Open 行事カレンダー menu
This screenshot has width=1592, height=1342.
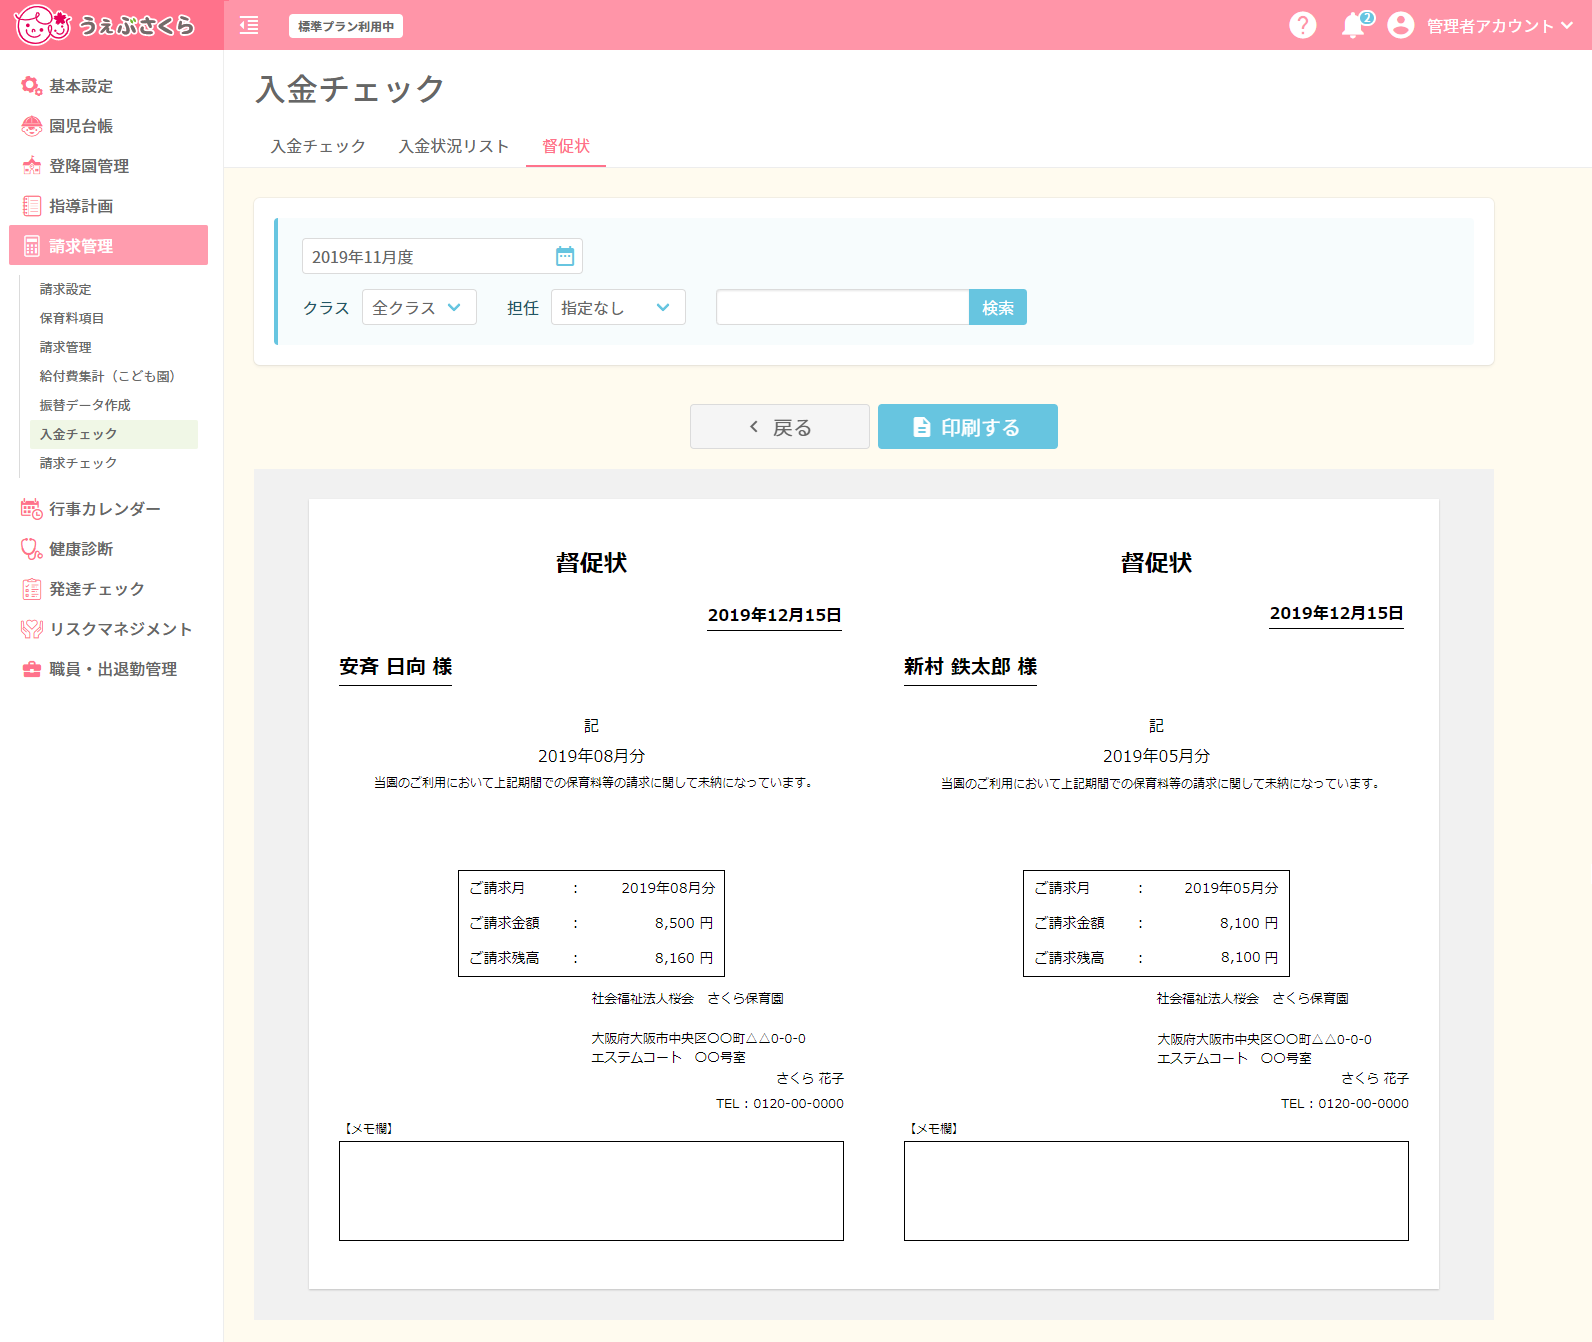click(x=108, y=509)
